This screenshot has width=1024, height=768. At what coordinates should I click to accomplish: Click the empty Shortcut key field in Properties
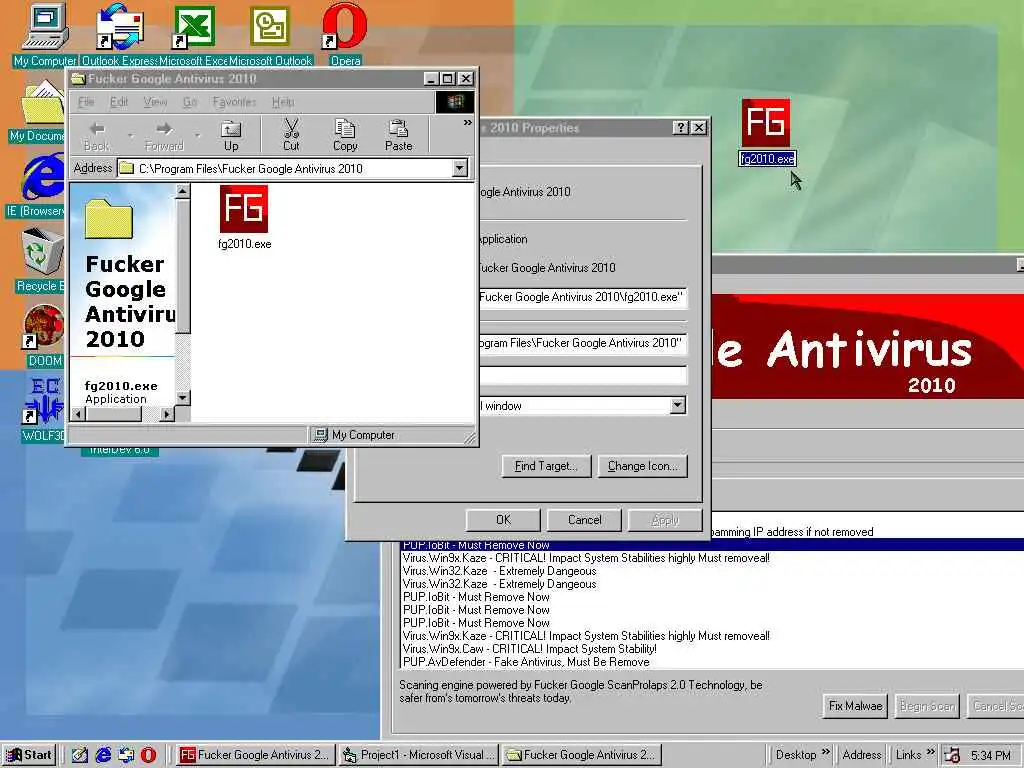tap(583, 375)
